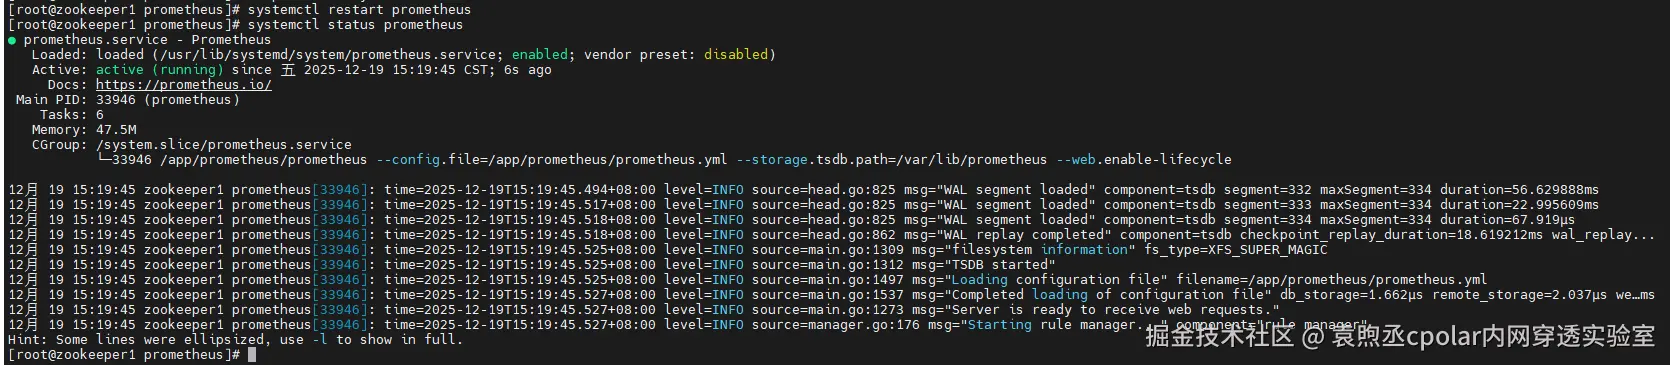This screenshot has height=365, width=1670.
Task: Click 'segment=333' in the WAL log line
Action: 1268,205
